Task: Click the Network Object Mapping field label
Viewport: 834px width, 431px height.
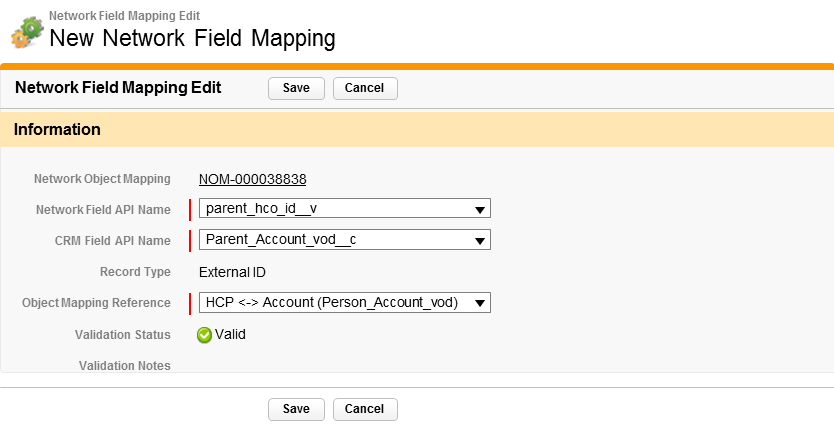Action: click(x=102, y=179)
